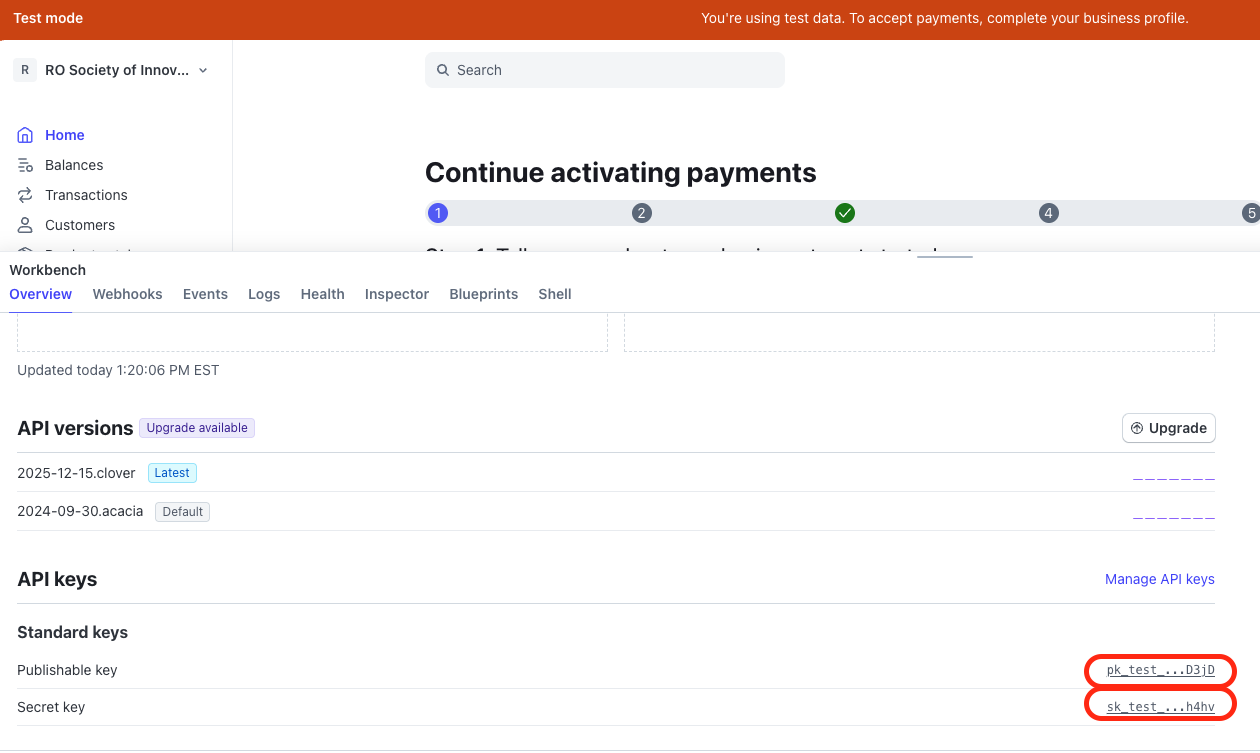The width and height of the screenshot is (1260, 753).
Task: Click the Upgrade available badge
Action: (x=197, y=428)
